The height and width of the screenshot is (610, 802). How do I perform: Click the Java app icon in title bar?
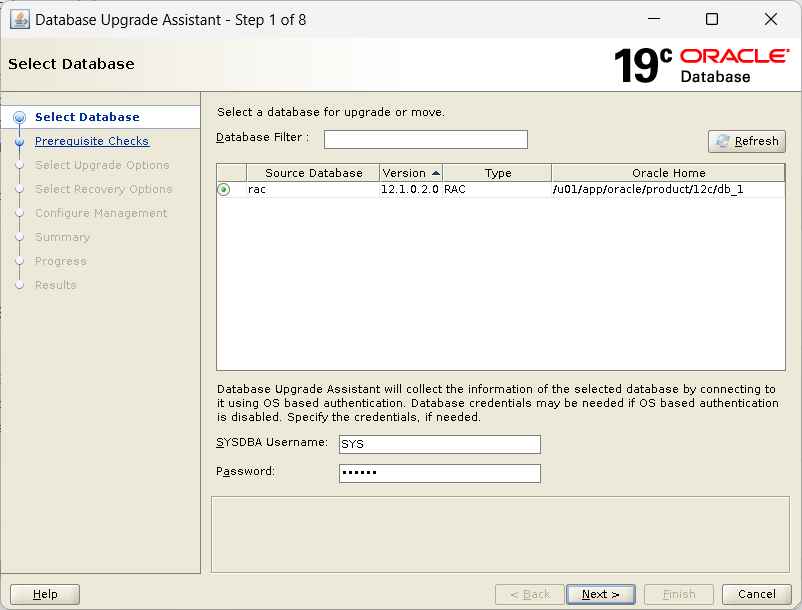[20, 20]
